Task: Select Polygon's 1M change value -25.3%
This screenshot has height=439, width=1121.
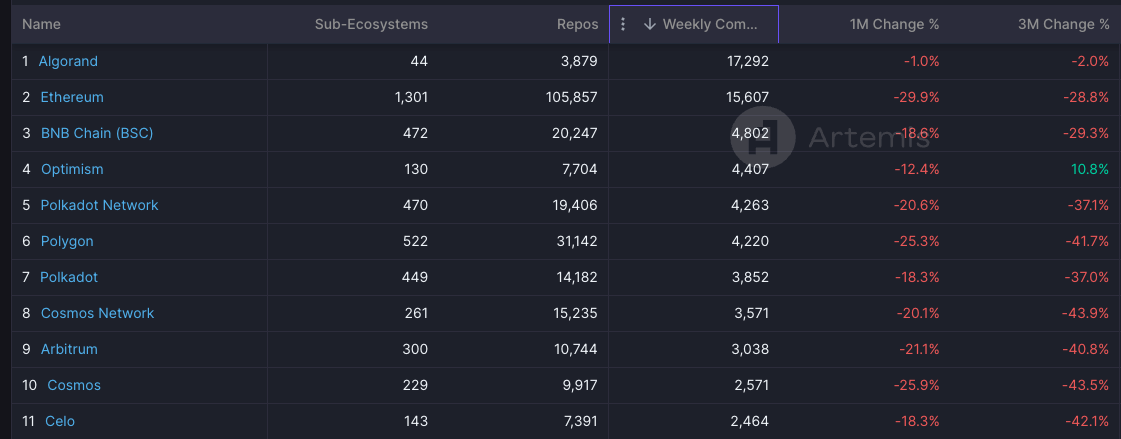Action: click(x=917, y=242)
